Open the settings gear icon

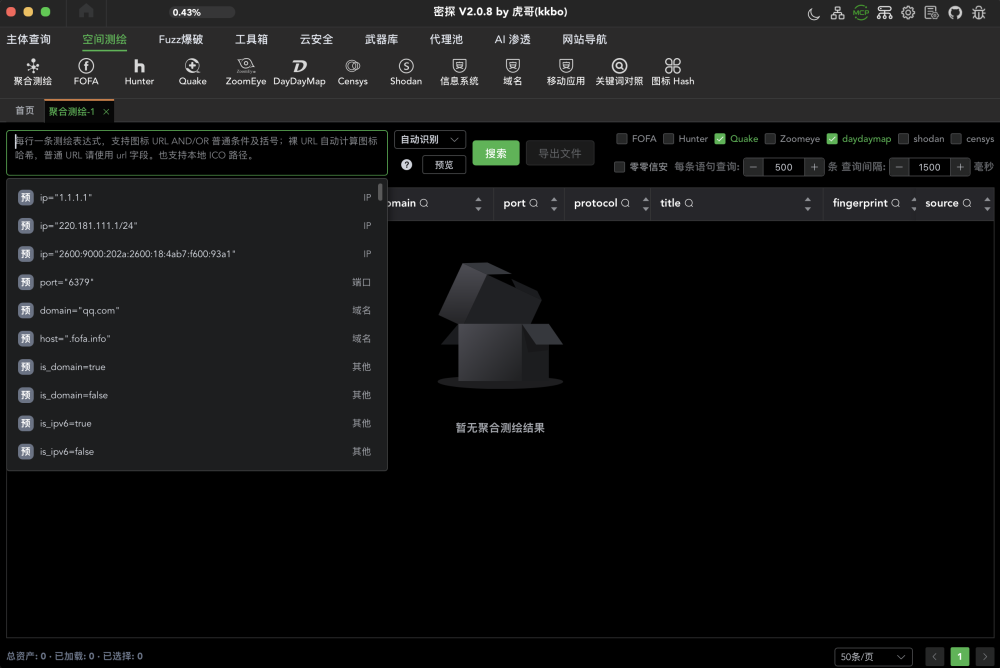908,13
